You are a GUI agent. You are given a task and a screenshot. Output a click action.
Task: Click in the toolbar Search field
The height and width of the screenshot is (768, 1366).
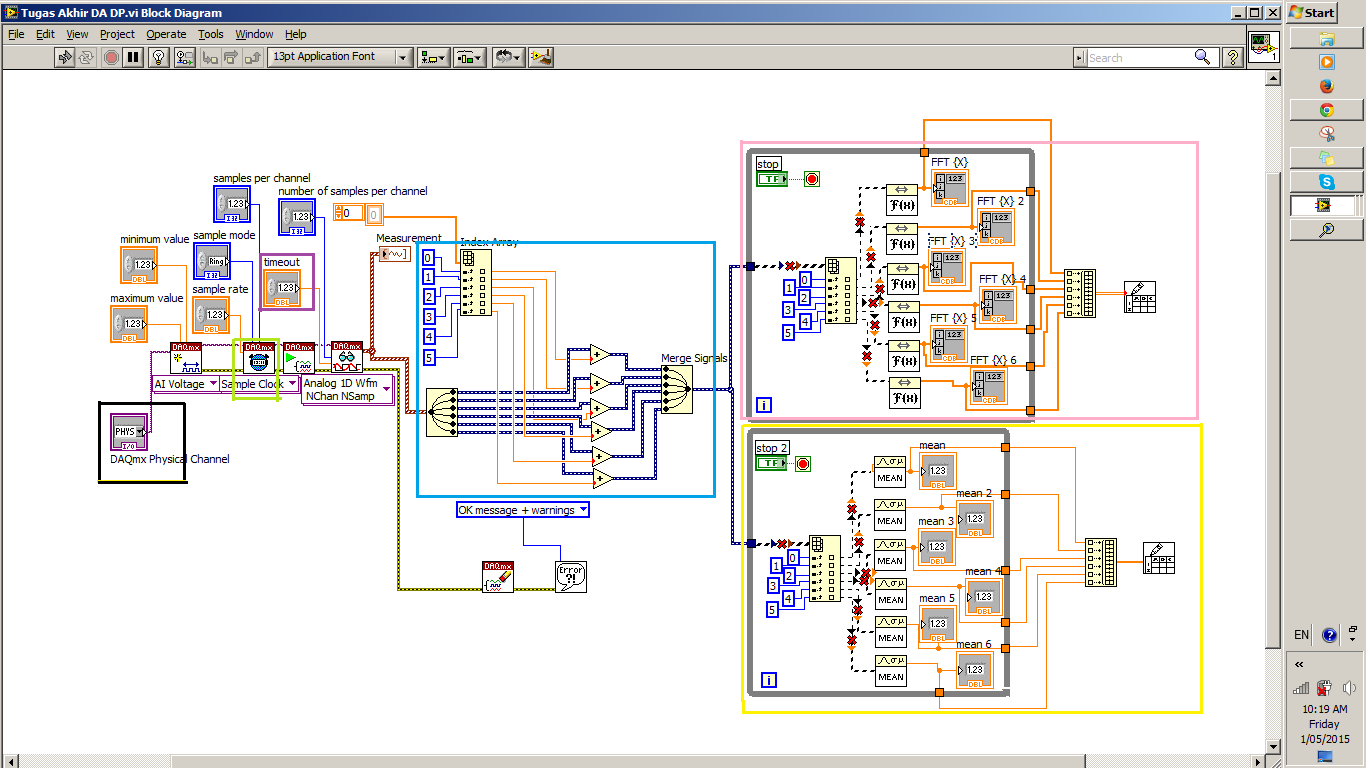(x=1139, y=58)
